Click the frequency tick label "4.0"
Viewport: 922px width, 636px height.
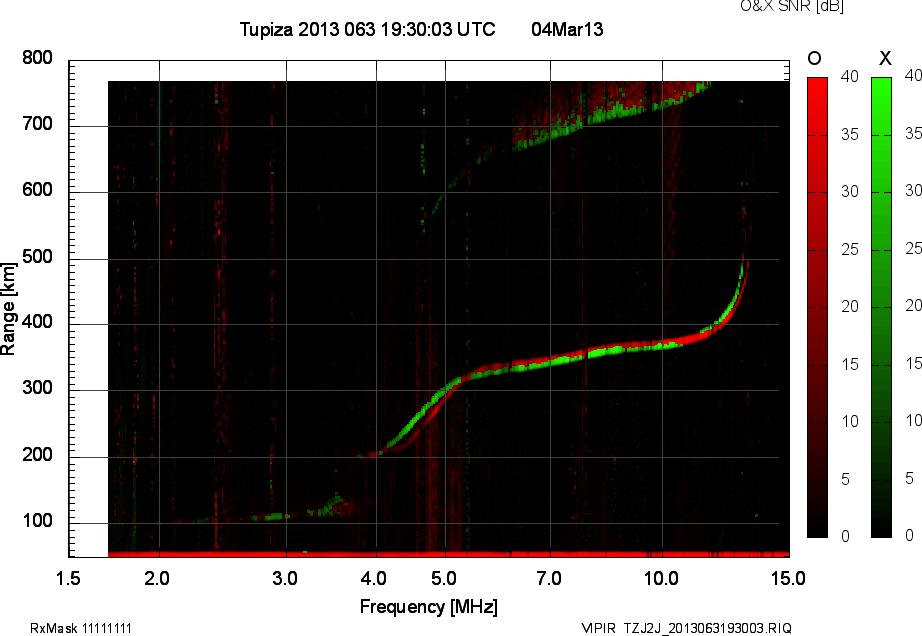pyautogui.click(x=374, y=579)
